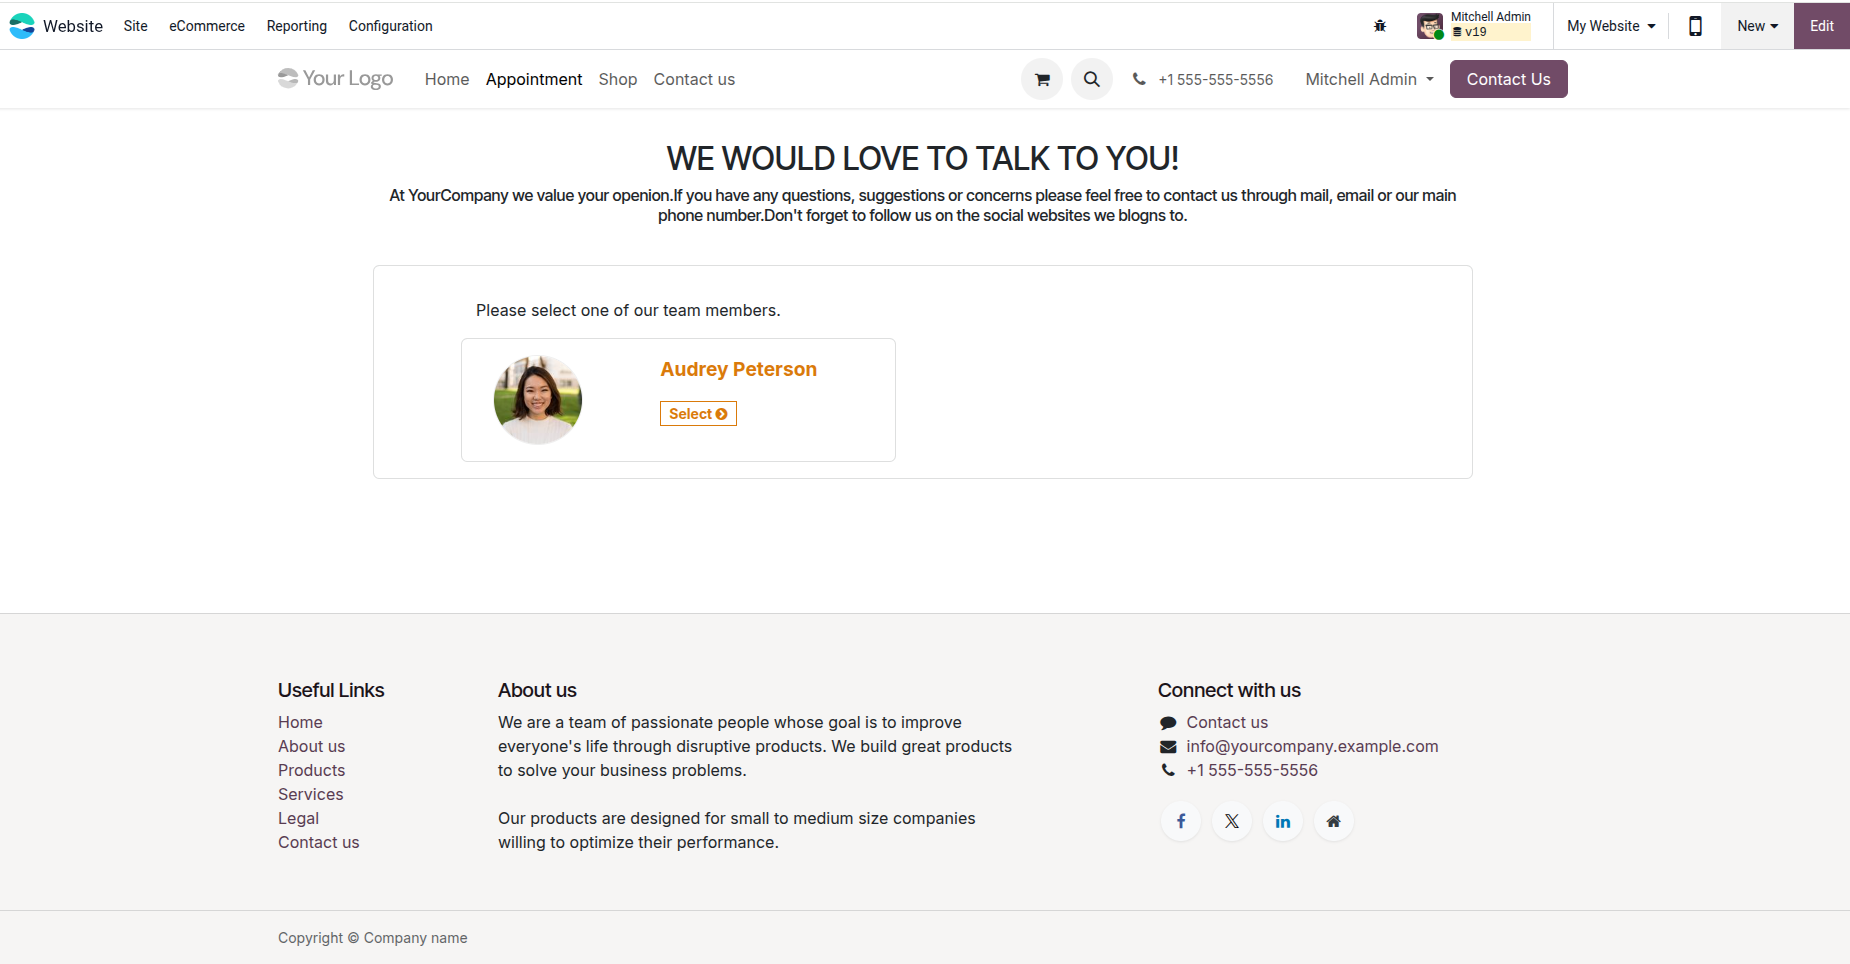Open My Website switcher dropdown

[1611, 26]
